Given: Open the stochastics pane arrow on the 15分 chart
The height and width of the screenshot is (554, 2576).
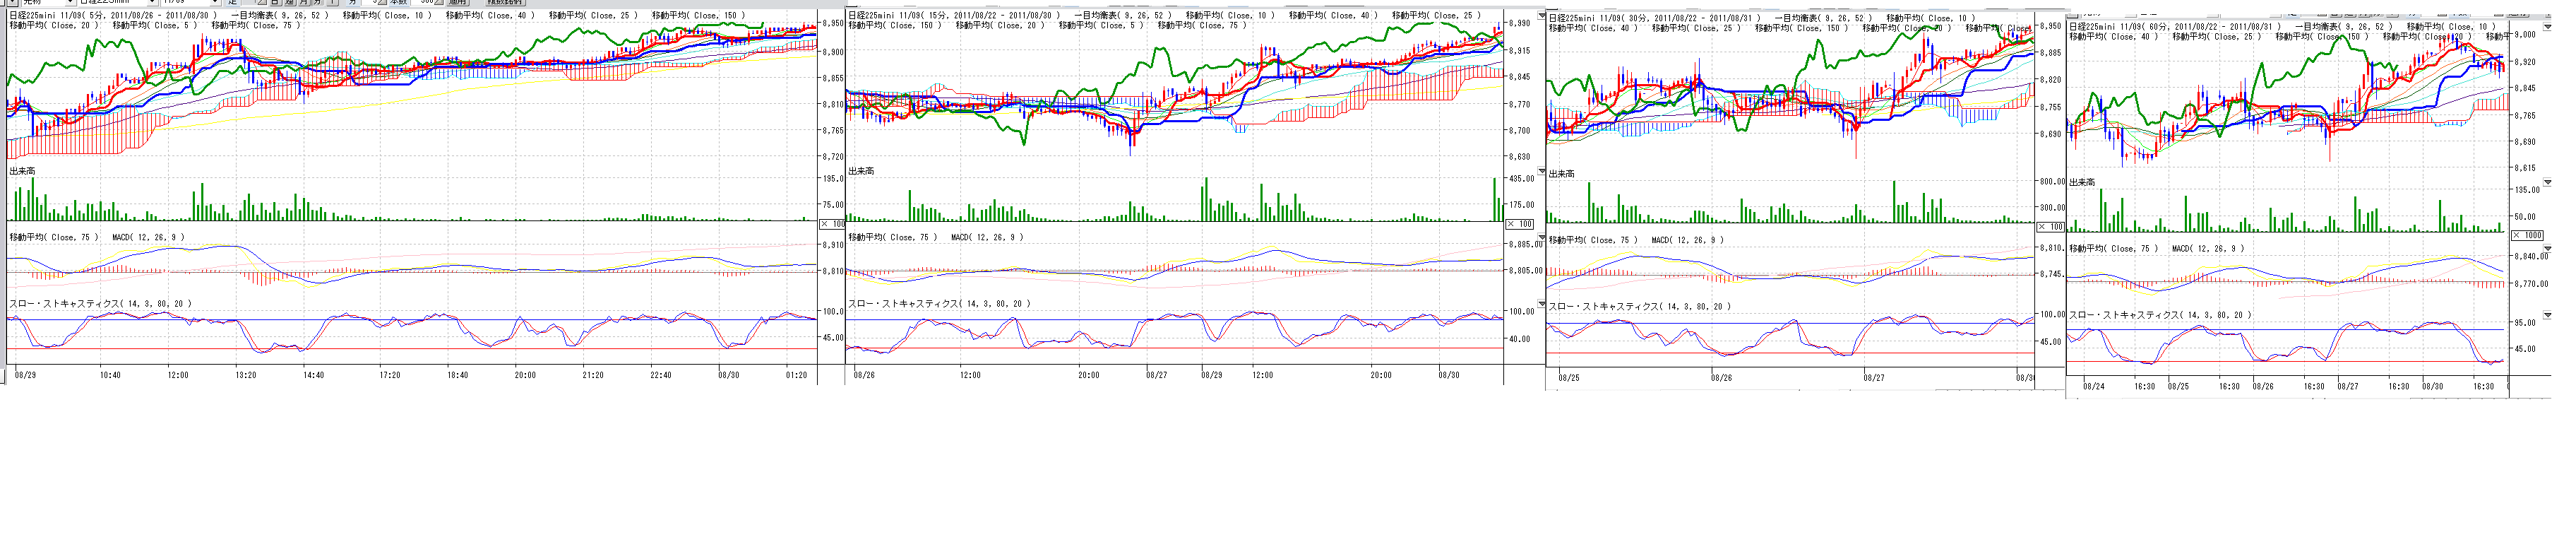Looking at the screenshot, I should [x=1541, y=304].
